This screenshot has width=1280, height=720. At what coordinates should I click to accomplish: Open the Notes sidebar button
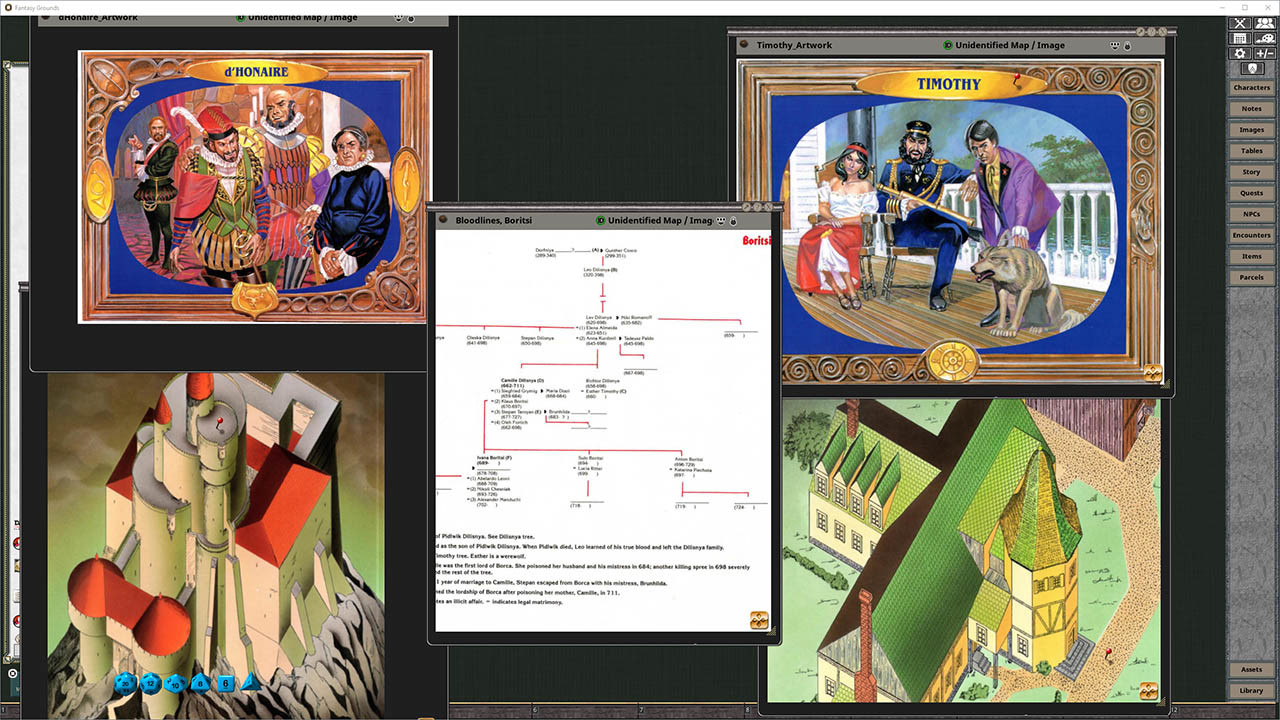1252,109
